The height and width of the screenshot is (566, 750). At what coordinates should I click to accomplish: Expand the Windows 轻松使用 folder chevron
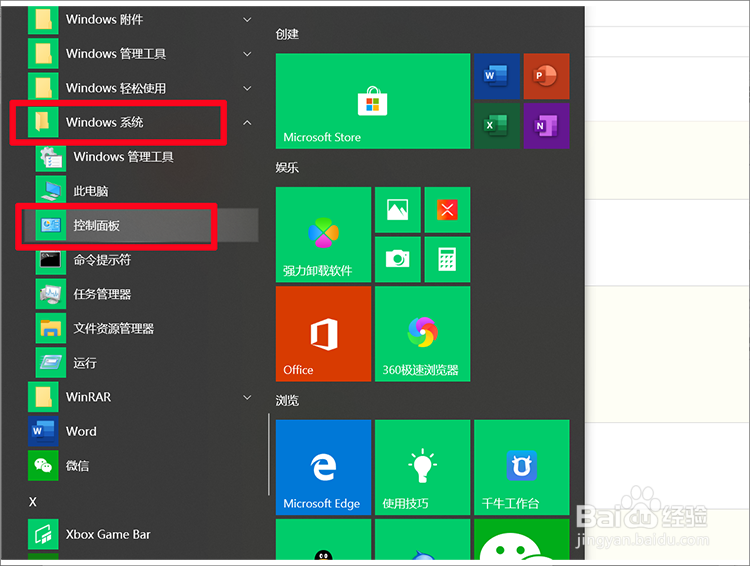(247, 88)
